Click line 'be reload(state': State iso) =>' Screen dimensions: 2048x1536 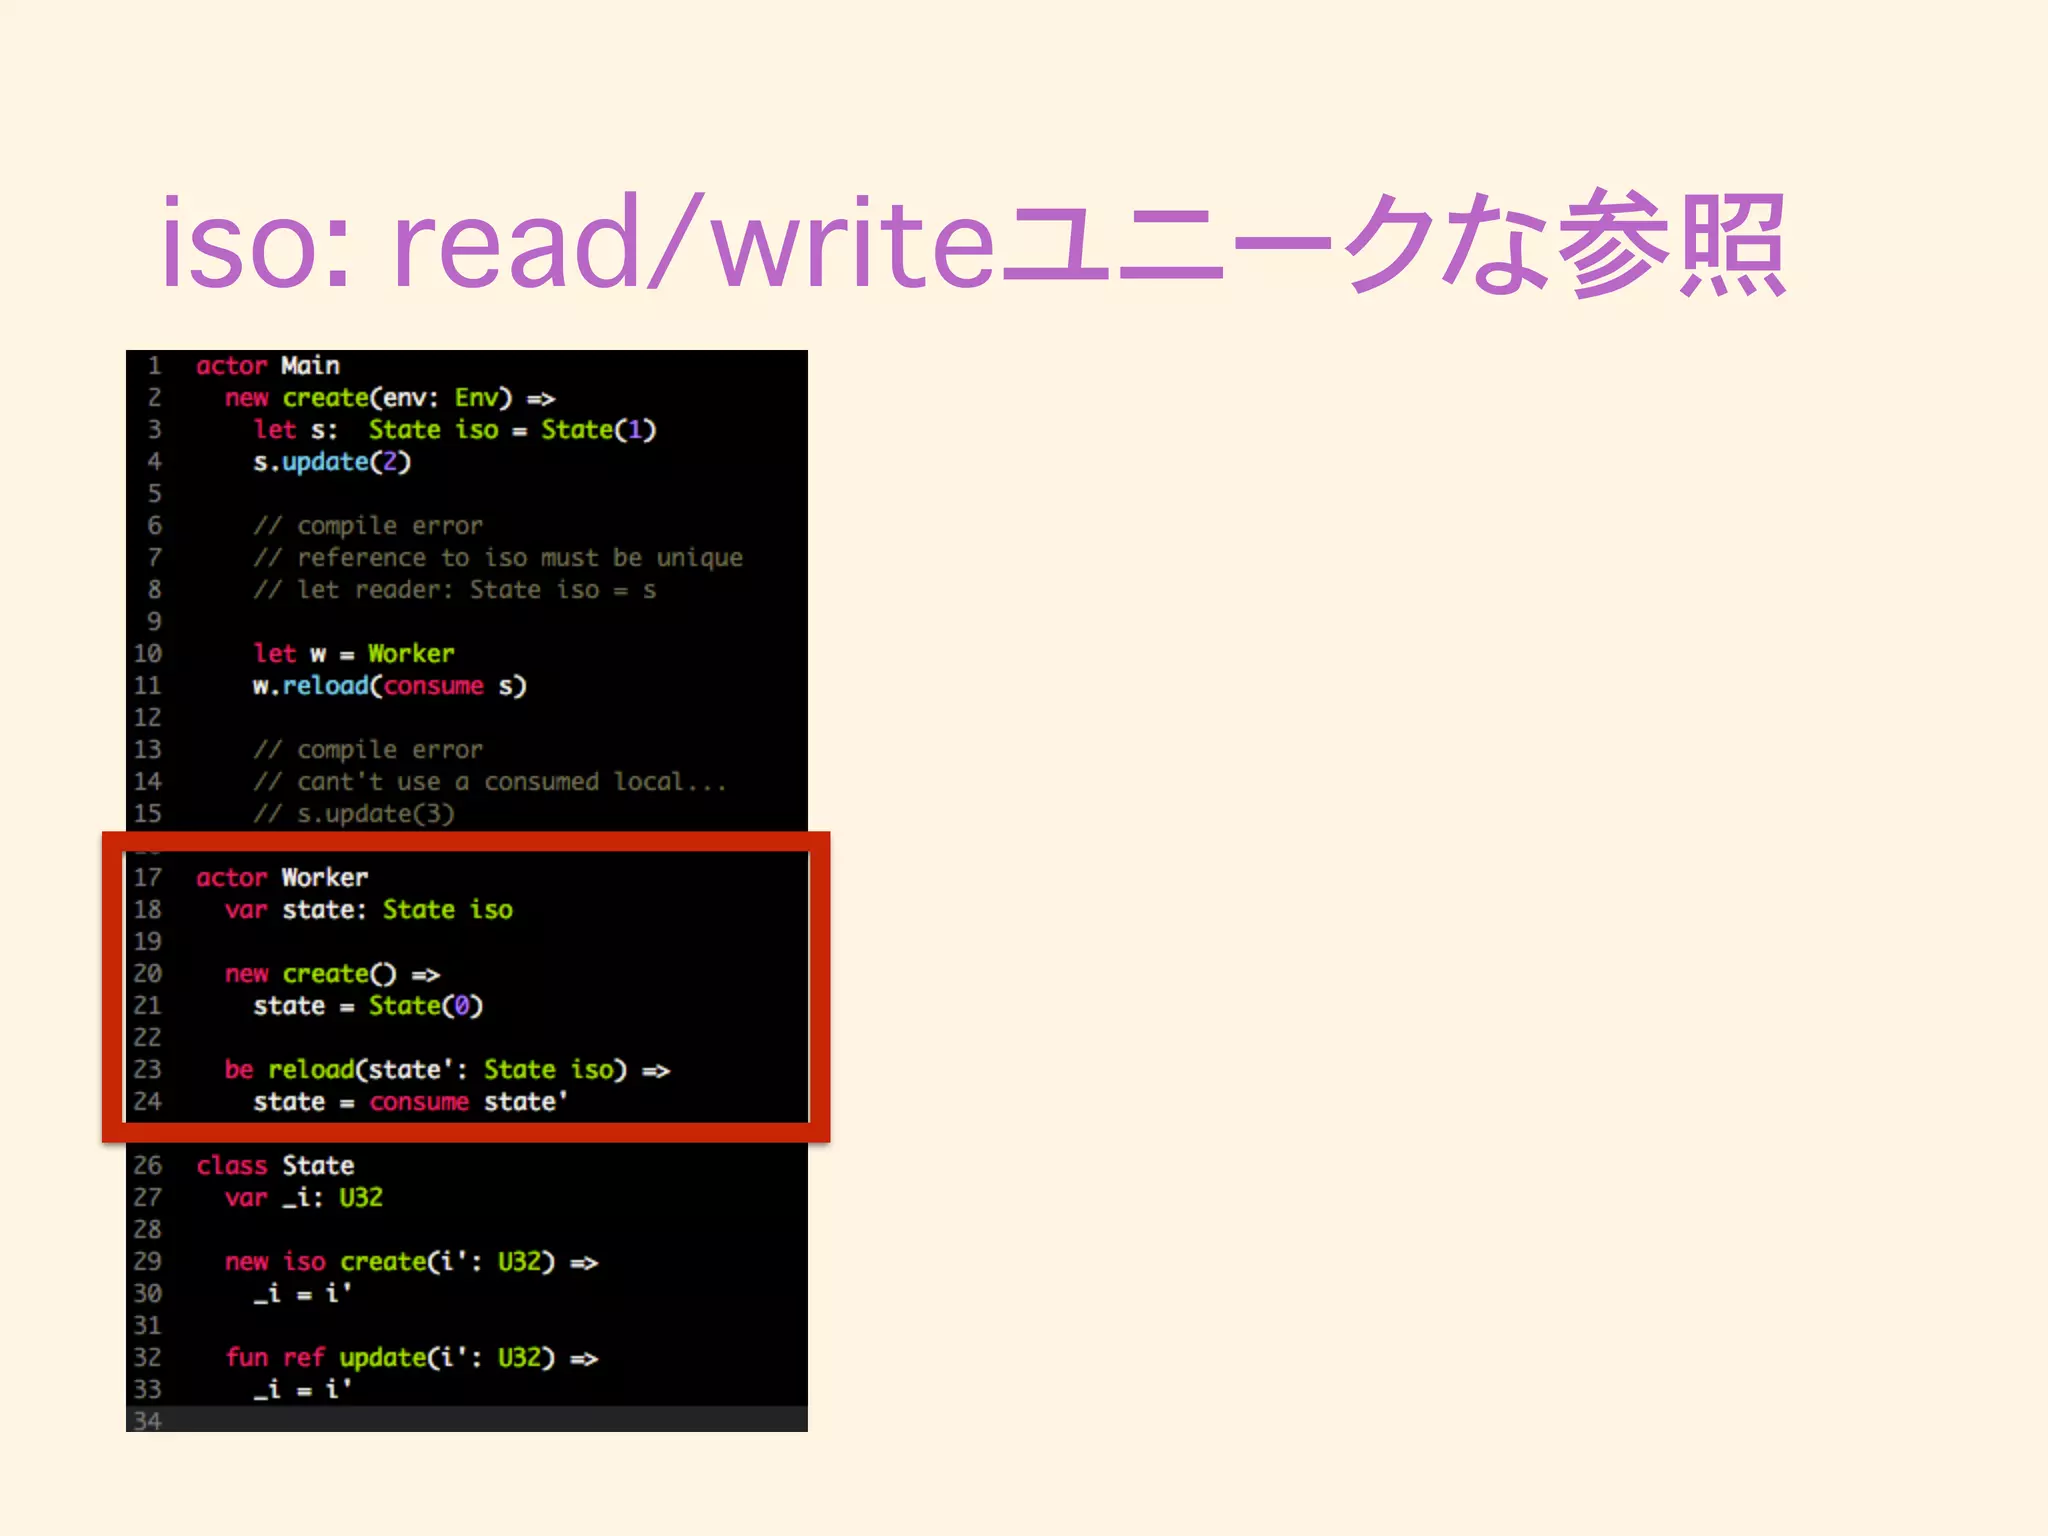pyautogui.click(x=448, y=1070)
